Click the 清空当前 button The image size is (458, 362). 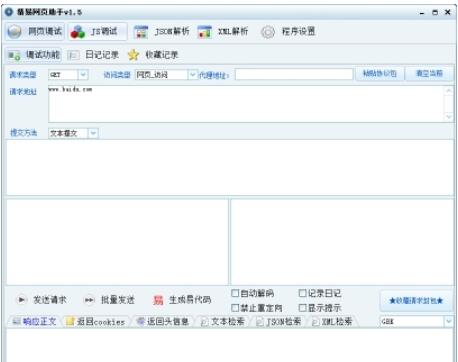click(x=429, y=74)
